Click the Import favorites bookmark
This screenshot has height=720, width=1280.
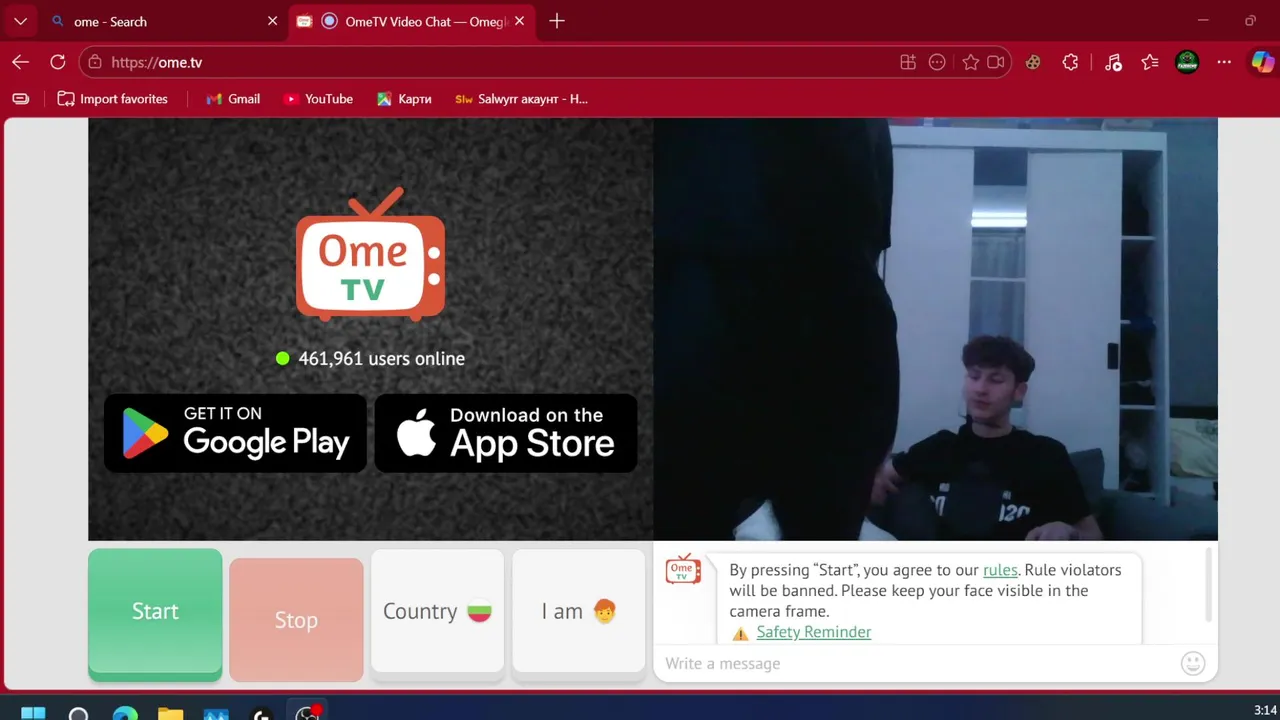click(x=112, y=99)
